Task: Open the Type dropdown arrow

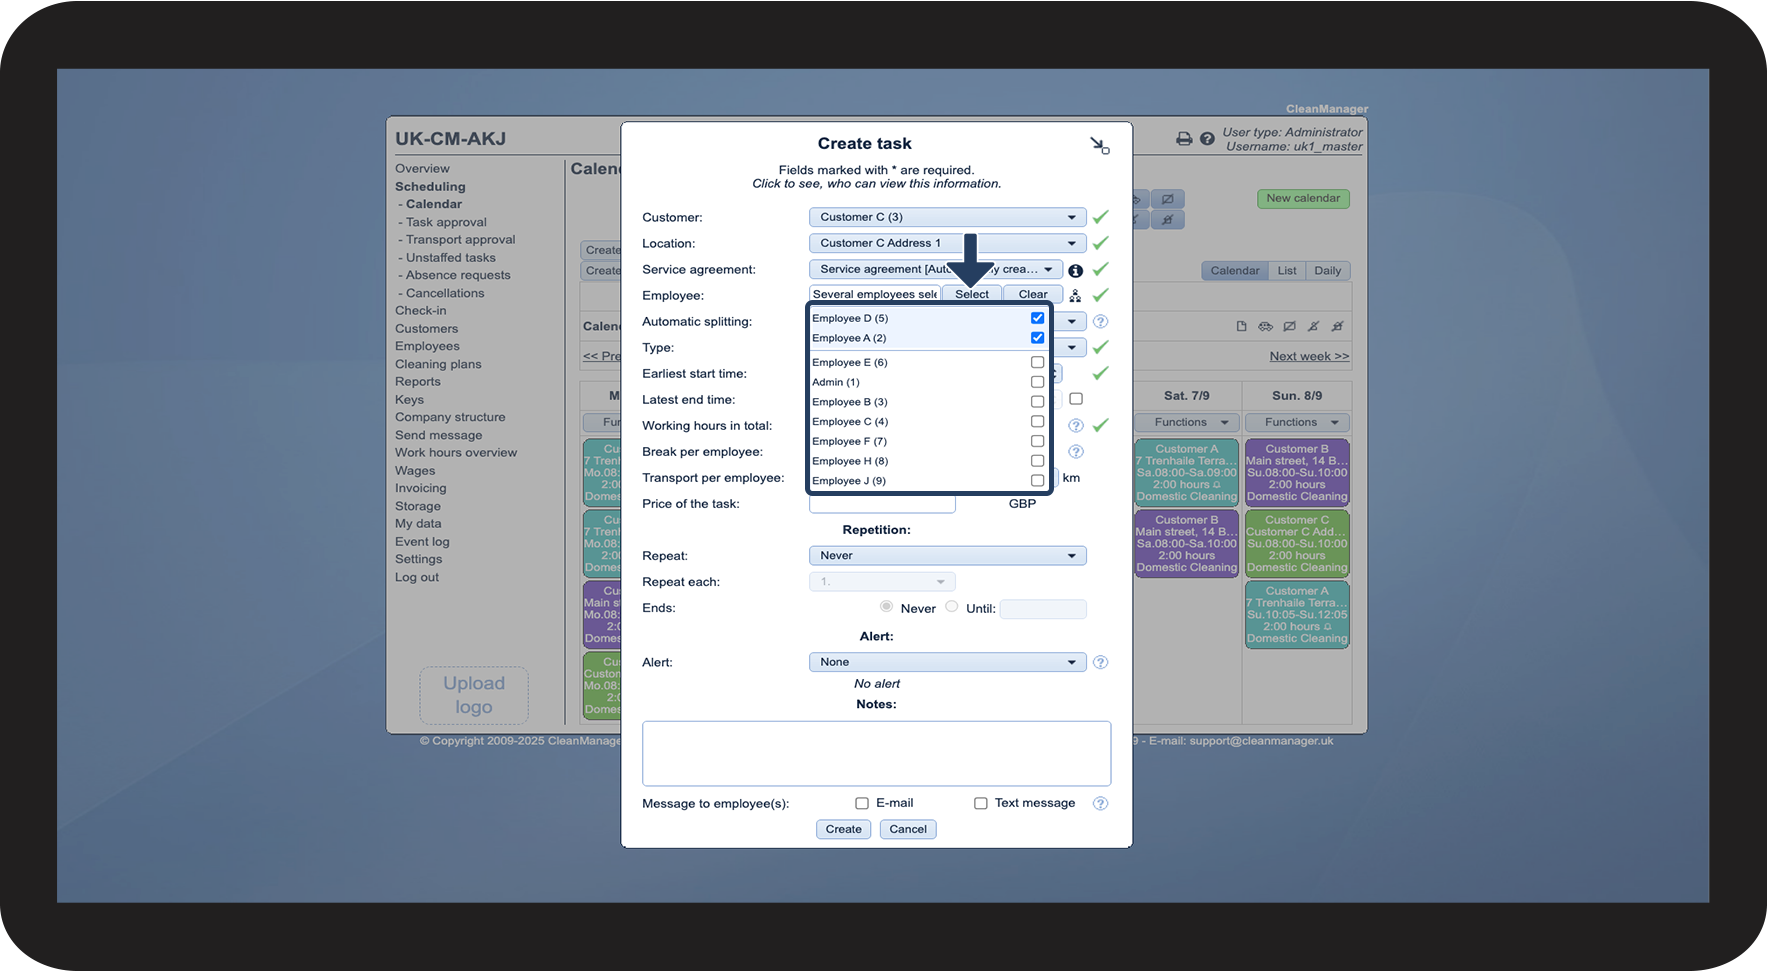Action: (x=1071, y=348)
